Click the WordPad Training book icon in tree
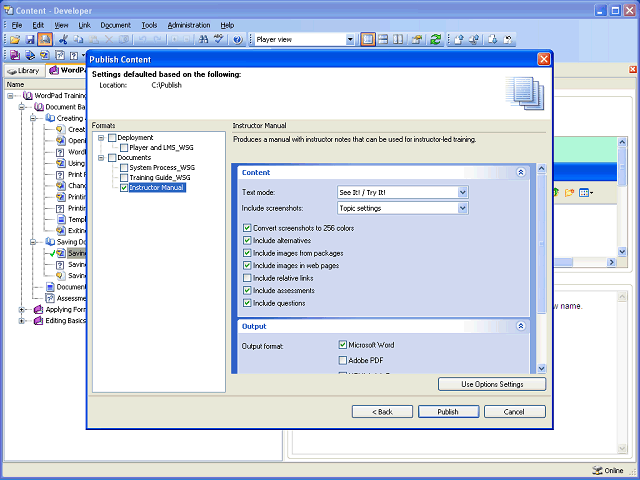640x480 pixels. click(x=28, y=96)
